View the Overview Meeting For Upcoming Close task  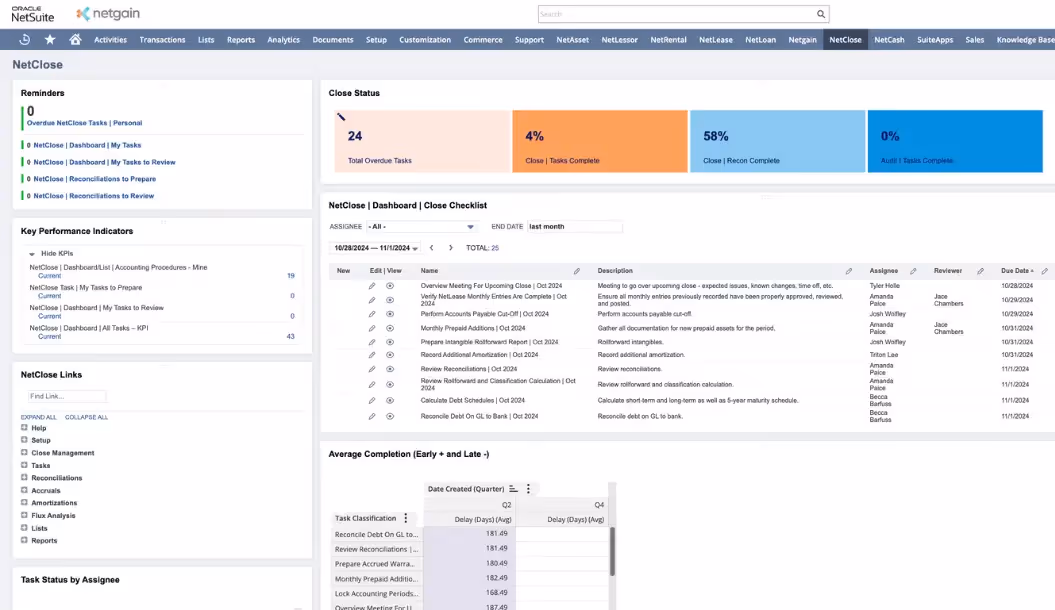point(390,286)
